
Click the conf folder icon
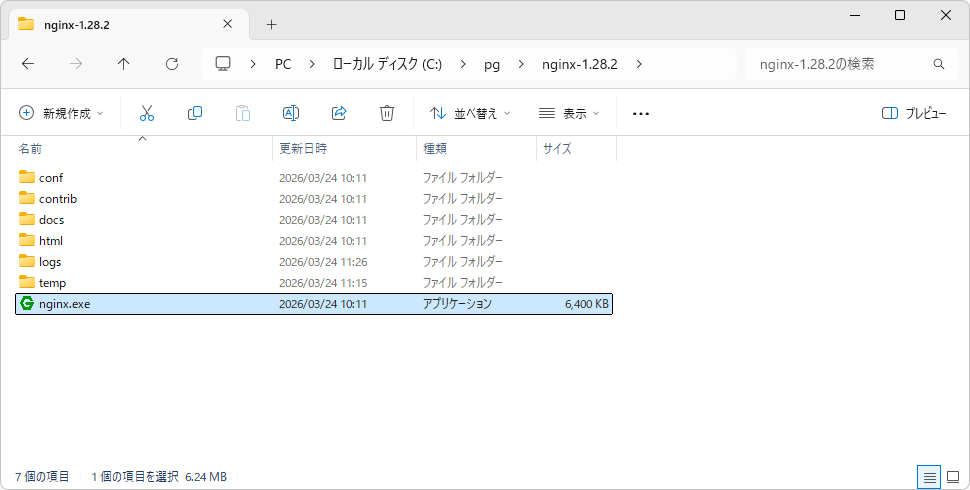27,177
